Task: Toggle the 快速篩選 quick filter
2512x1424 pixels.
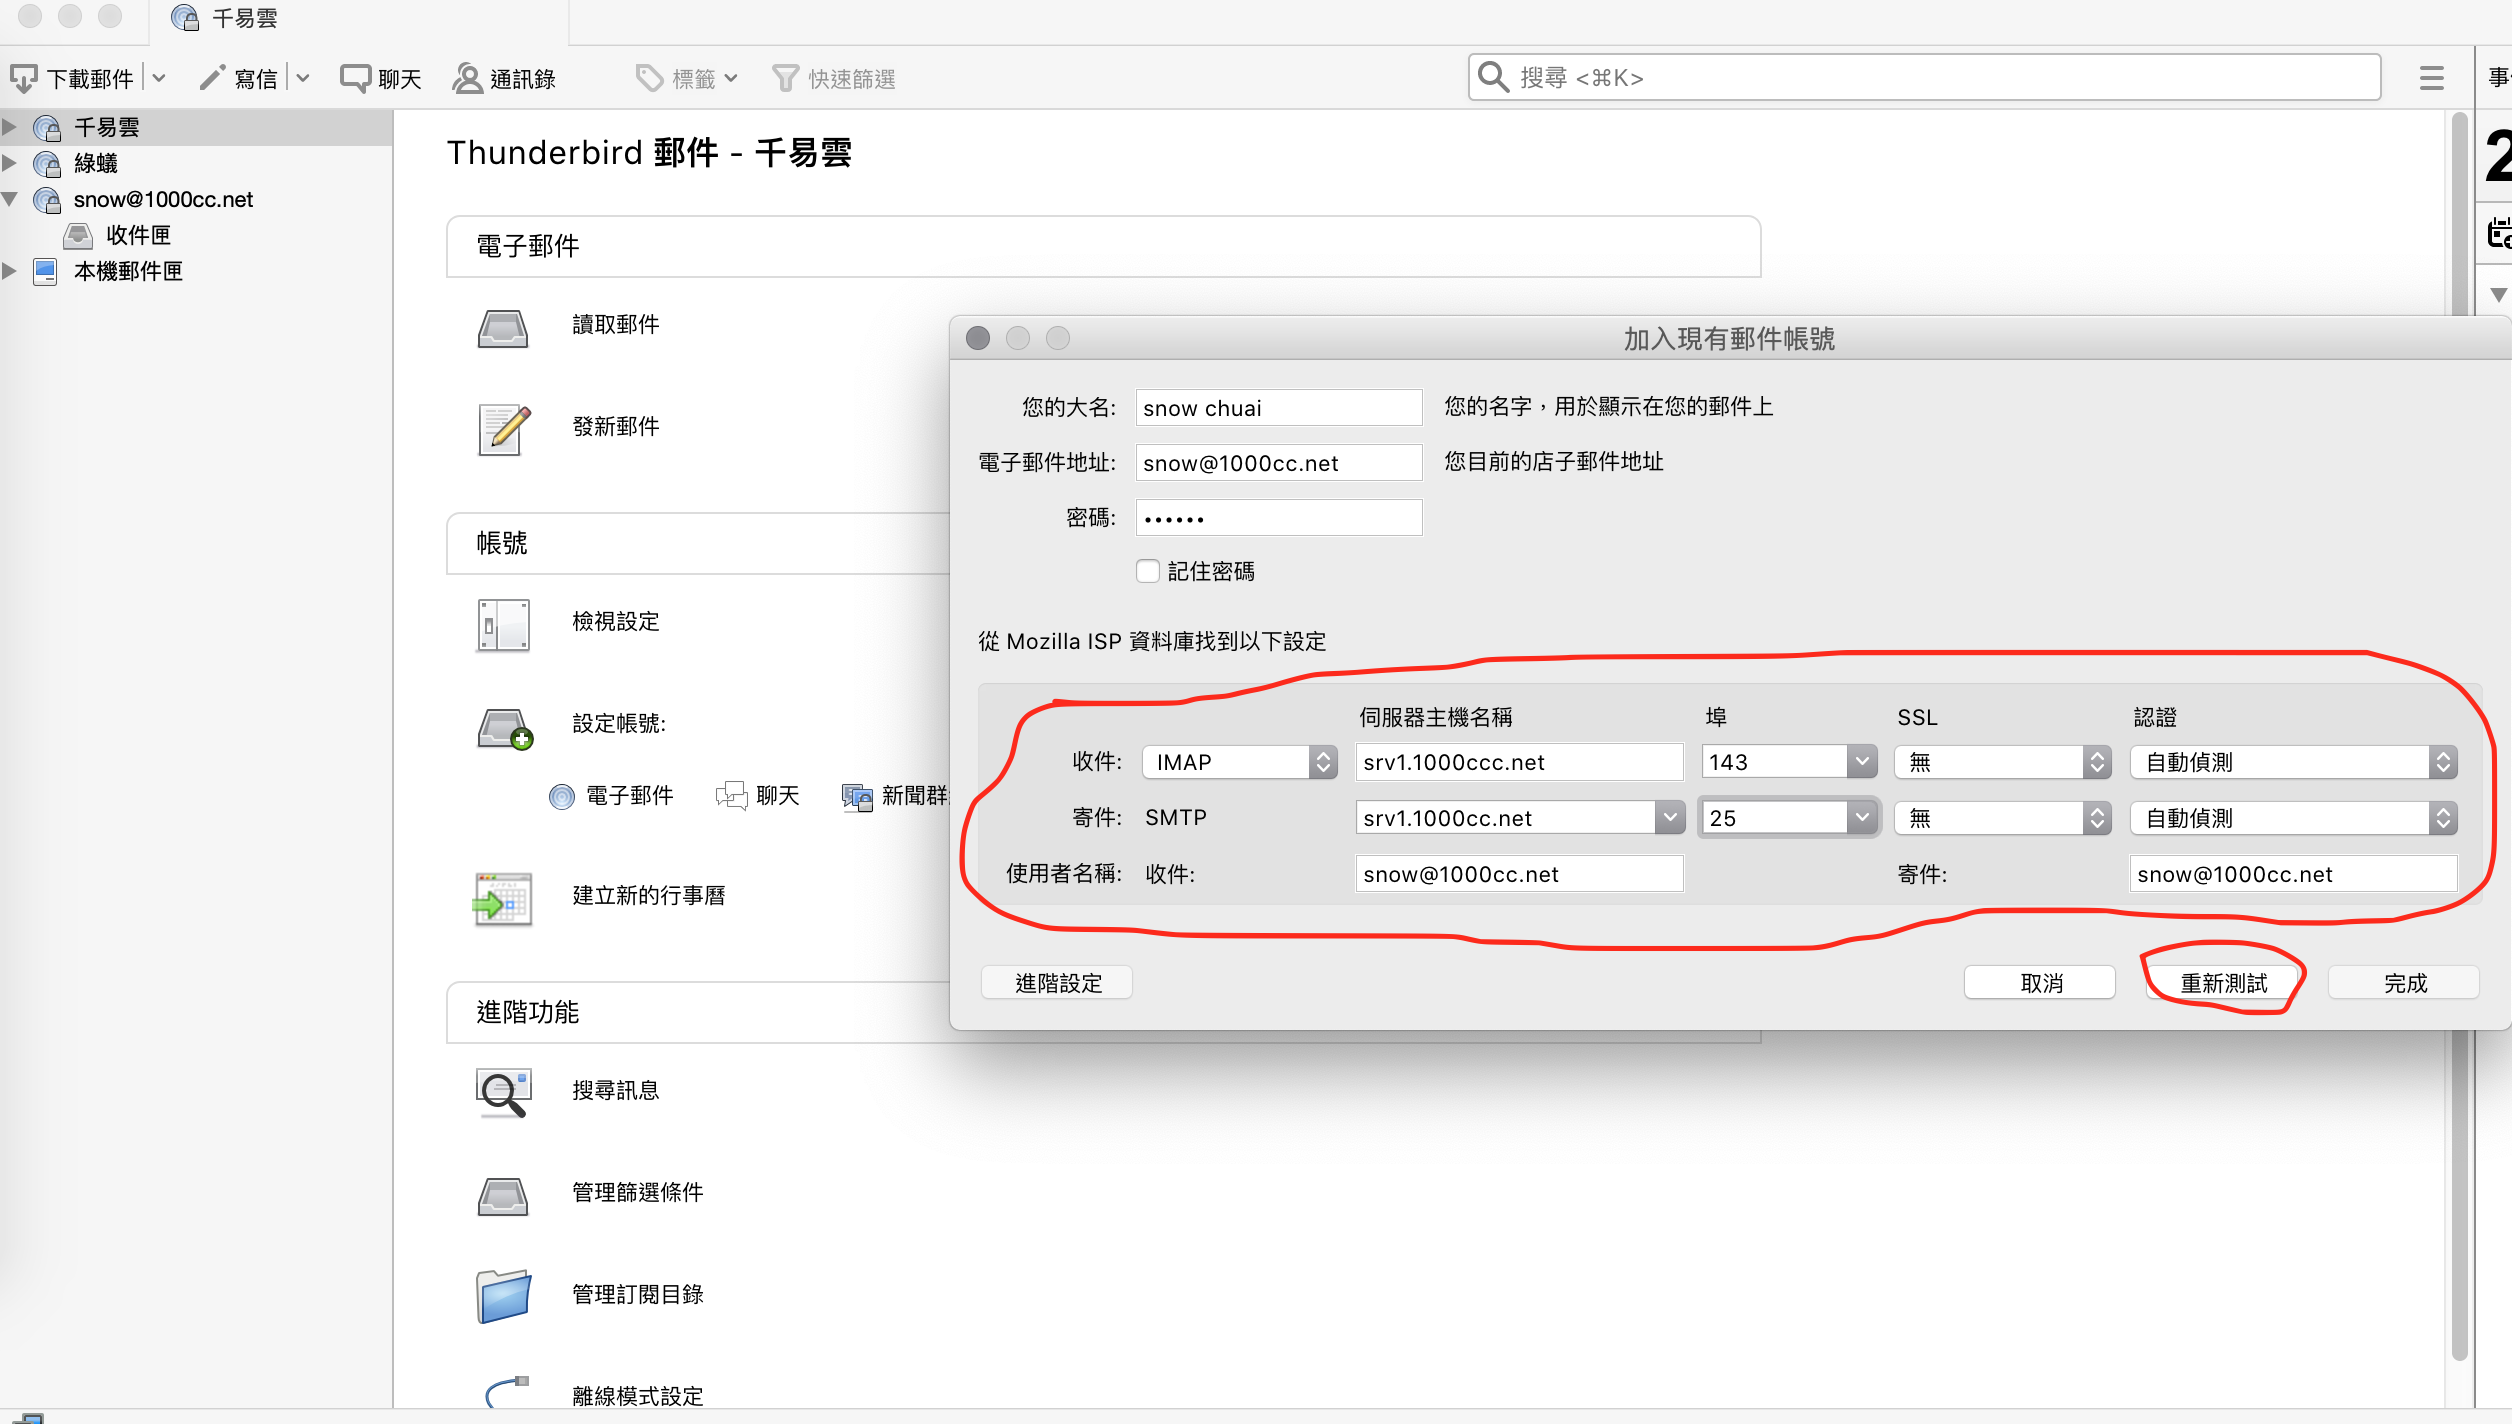Action: point(834,78)
